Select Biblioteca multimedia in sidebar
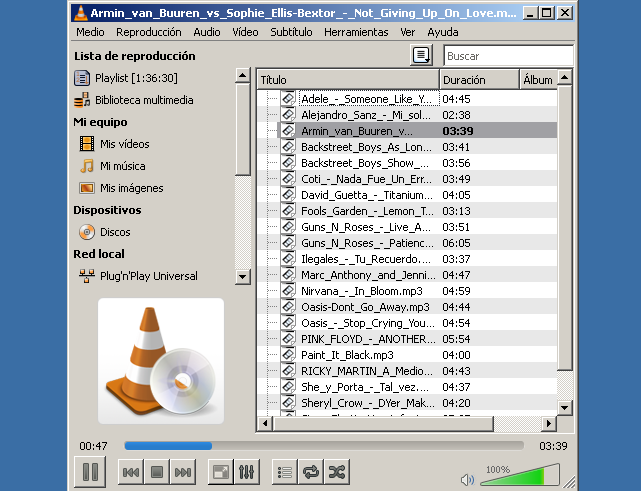This screenshot has height=491, width=641. click(134, 100)
